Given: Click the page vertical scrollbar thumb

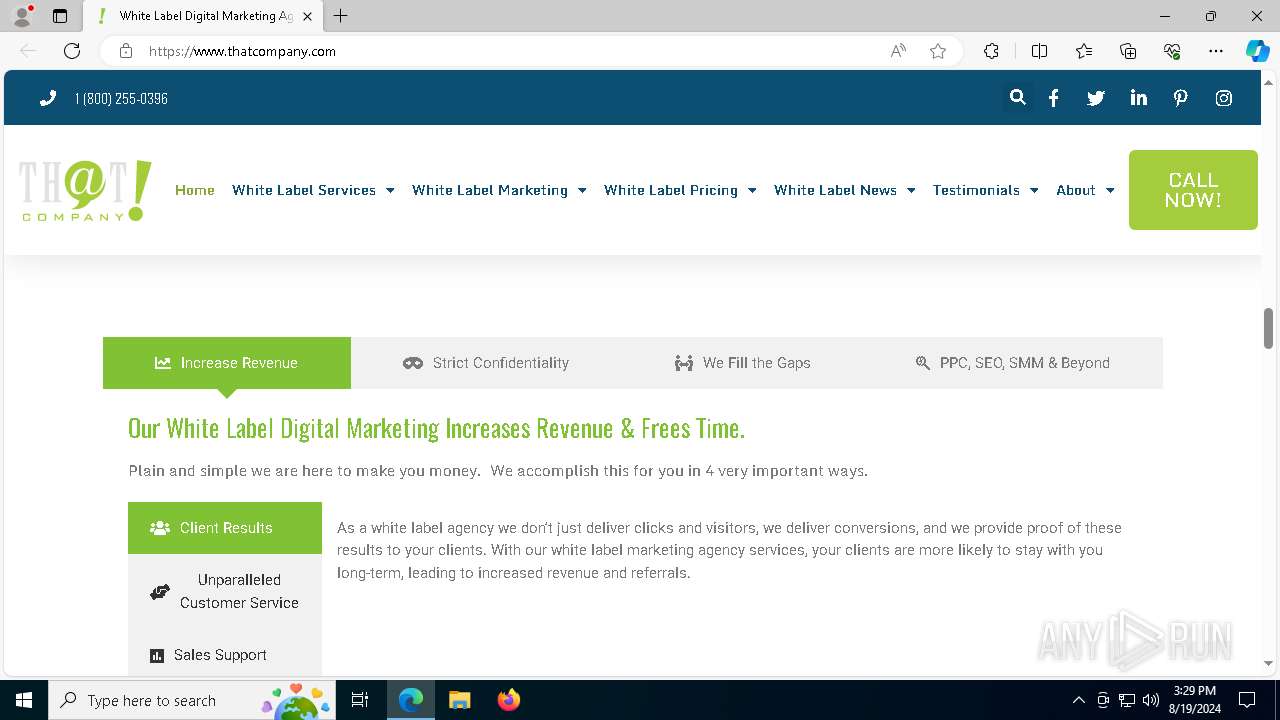Looking at the screenshot, I should [1268, 328].
